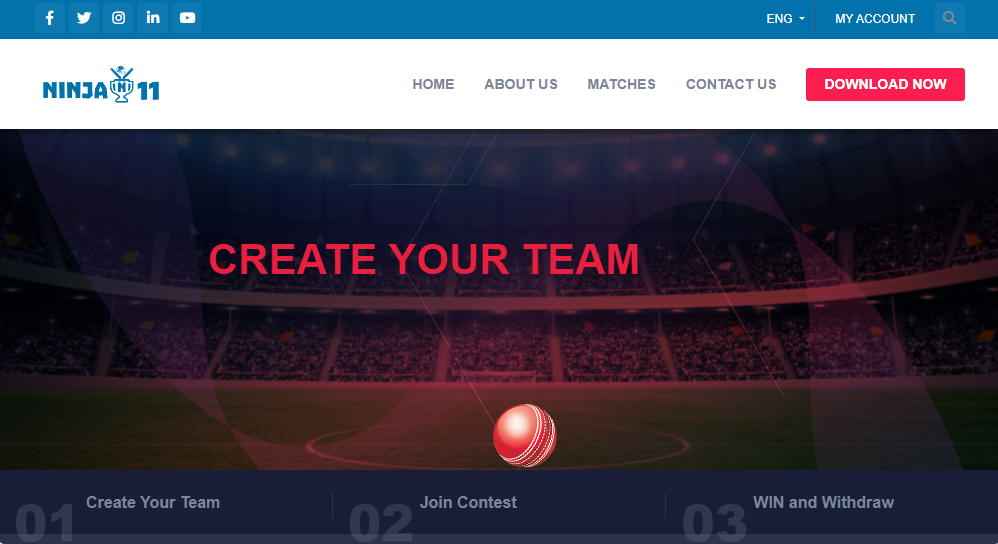The width and height of the screenshot is (998, 544).
Task: Click the Ninja 11 logo
Action: (101, 85)
